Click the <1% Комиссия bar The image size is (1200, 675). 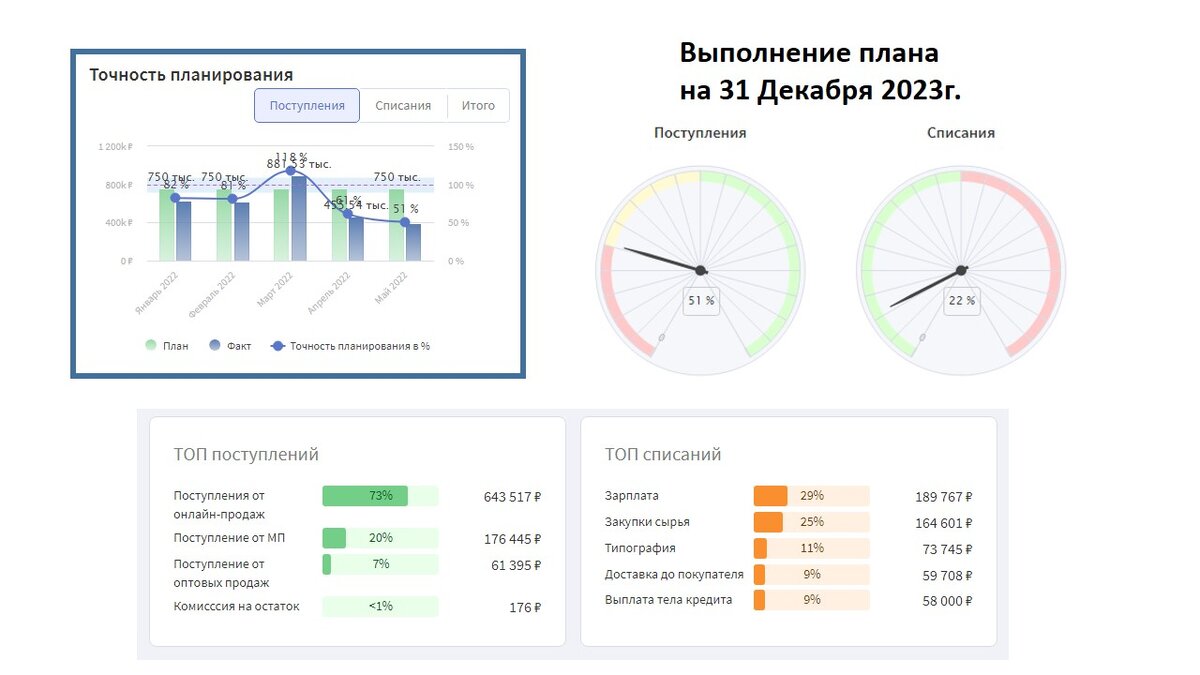click(380, 606)
